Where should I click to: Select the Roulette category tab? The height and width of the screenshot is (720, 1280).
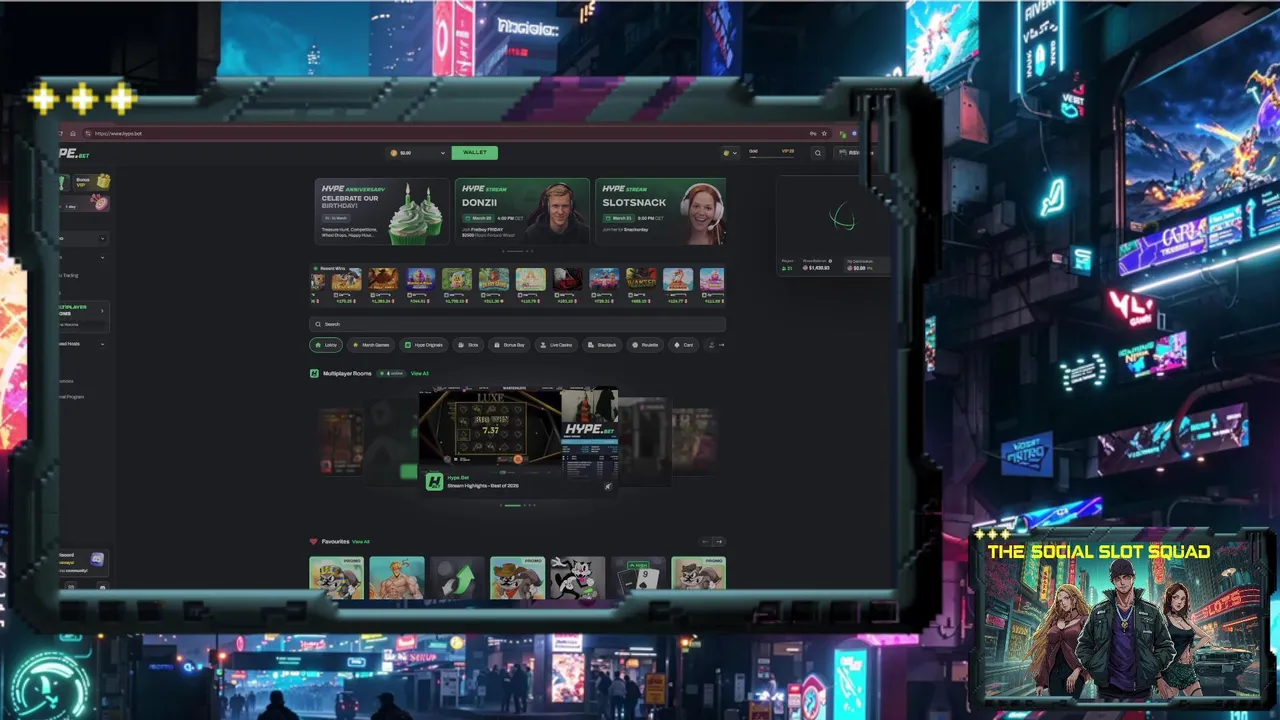click(x=646, y=345)
